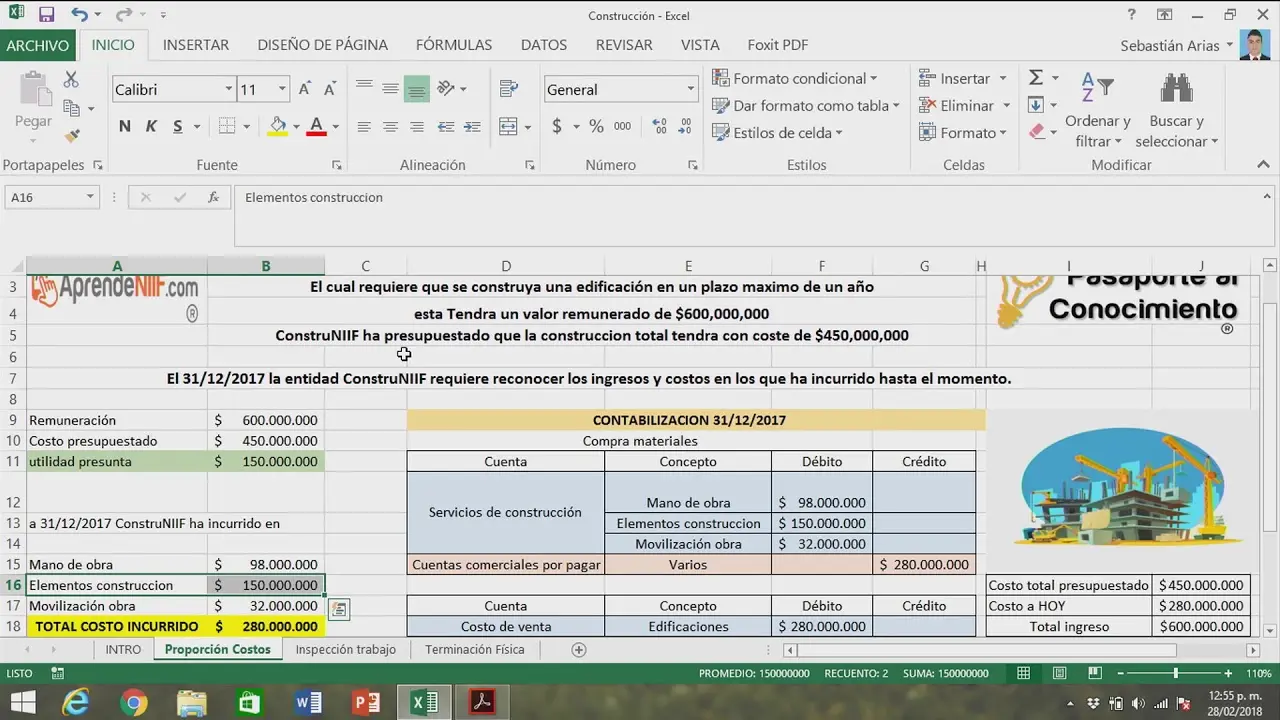Image resolution: width=1280 pixels, height=720 pixels.
Task: Select the Format Painter brush icon
Action: [x=71, y=135]
